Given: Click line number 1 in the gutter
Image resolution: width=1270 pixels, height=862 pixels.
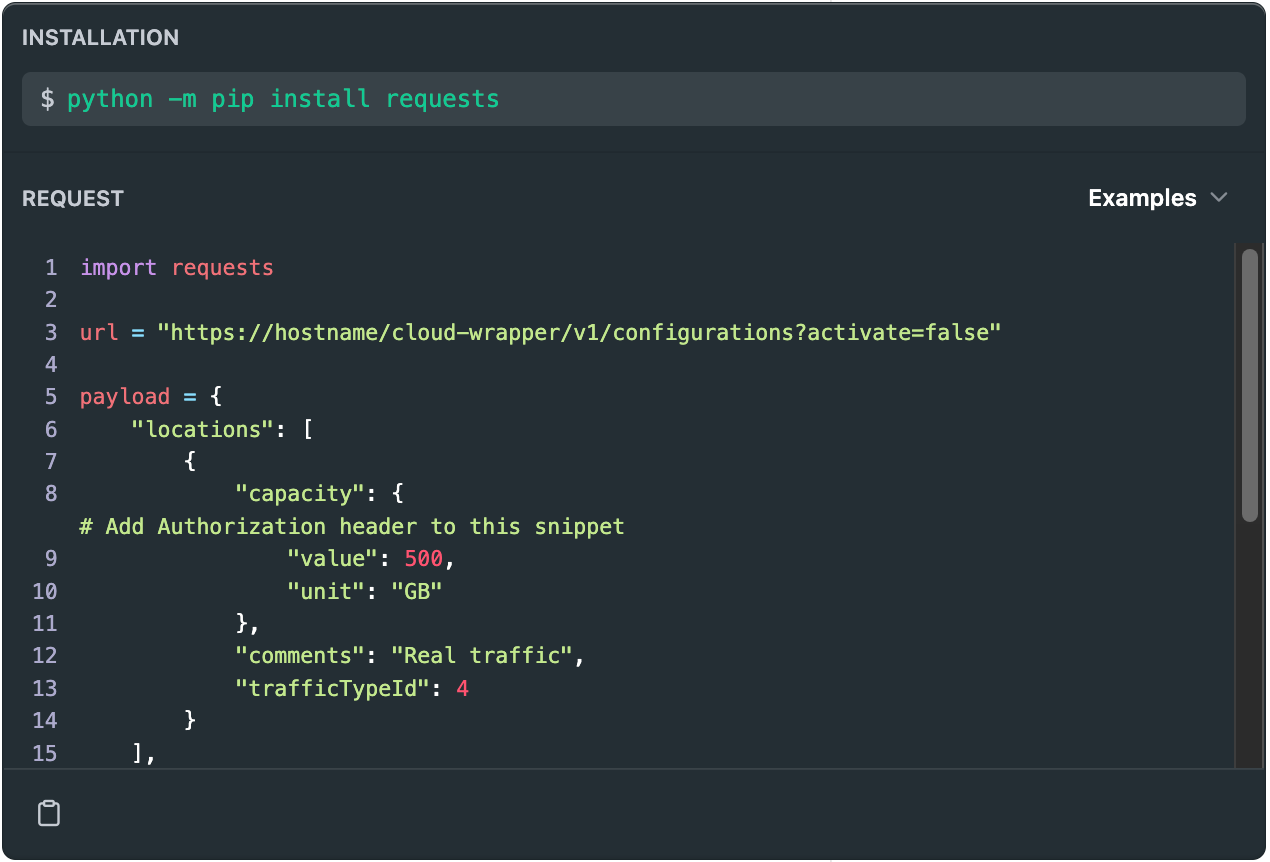Looking at the screenshot, I should 51,268.
